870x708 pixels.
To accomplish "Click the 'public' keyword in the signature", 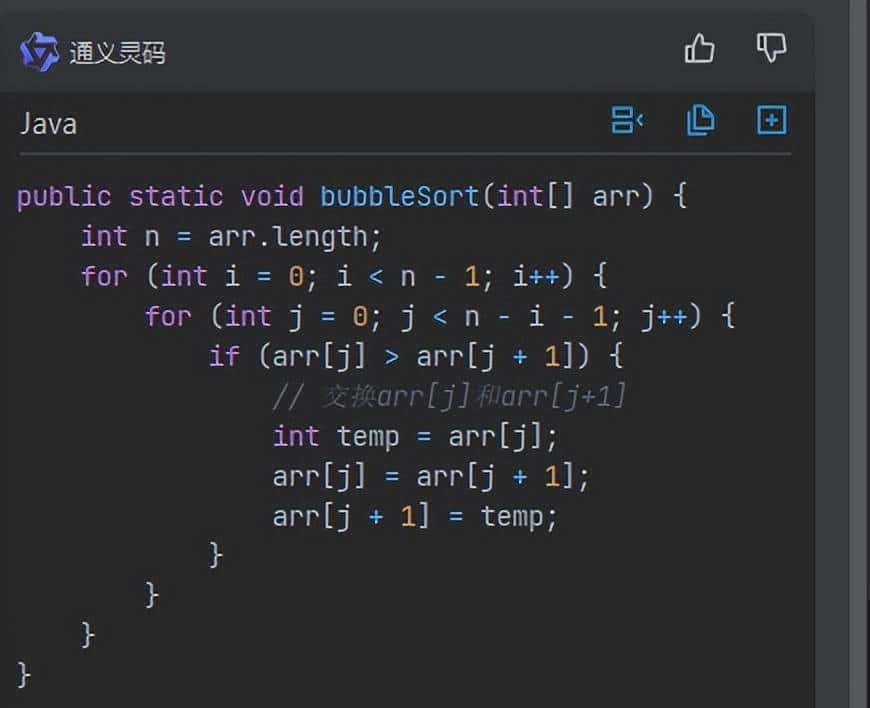I will 64,195.
